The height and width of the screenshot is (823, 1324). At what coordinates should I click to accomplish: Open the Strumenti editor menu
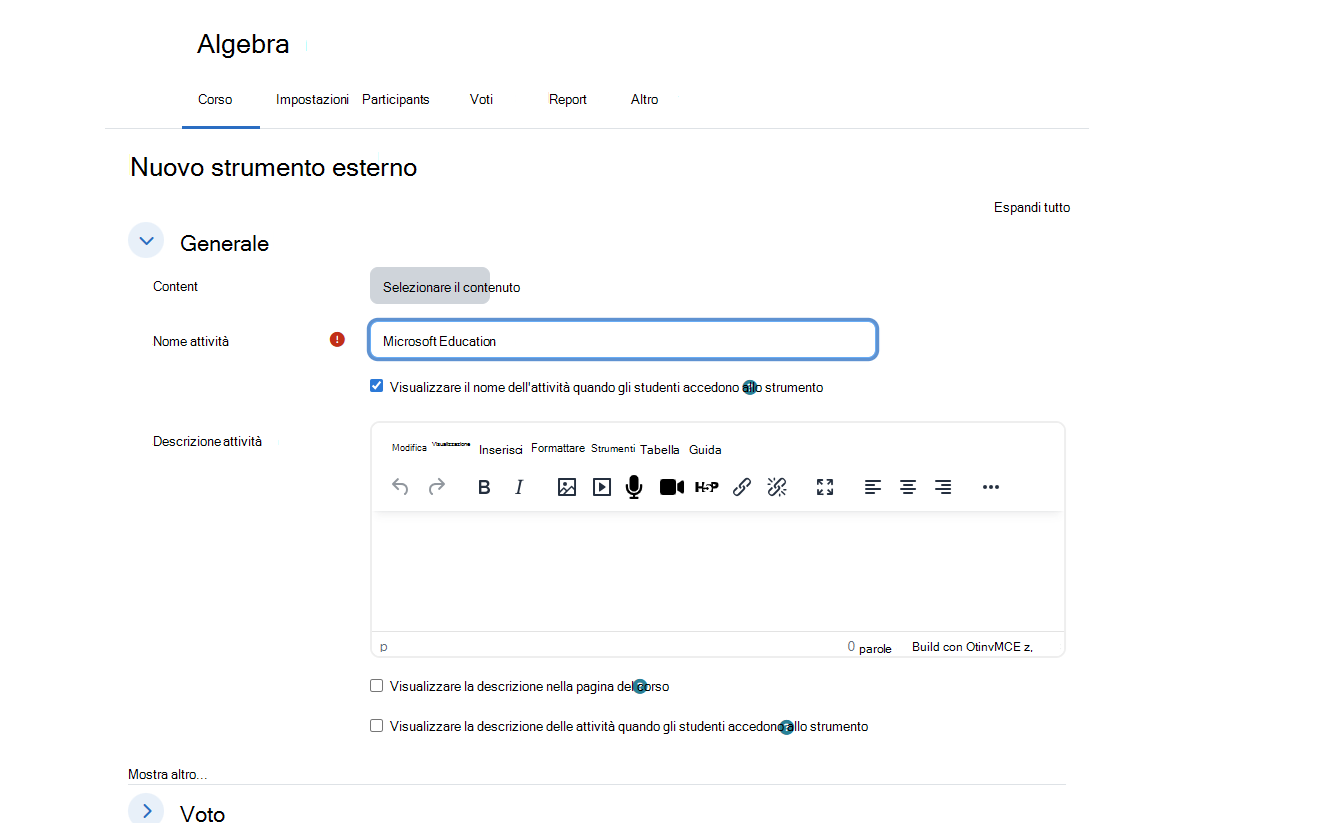613,448
